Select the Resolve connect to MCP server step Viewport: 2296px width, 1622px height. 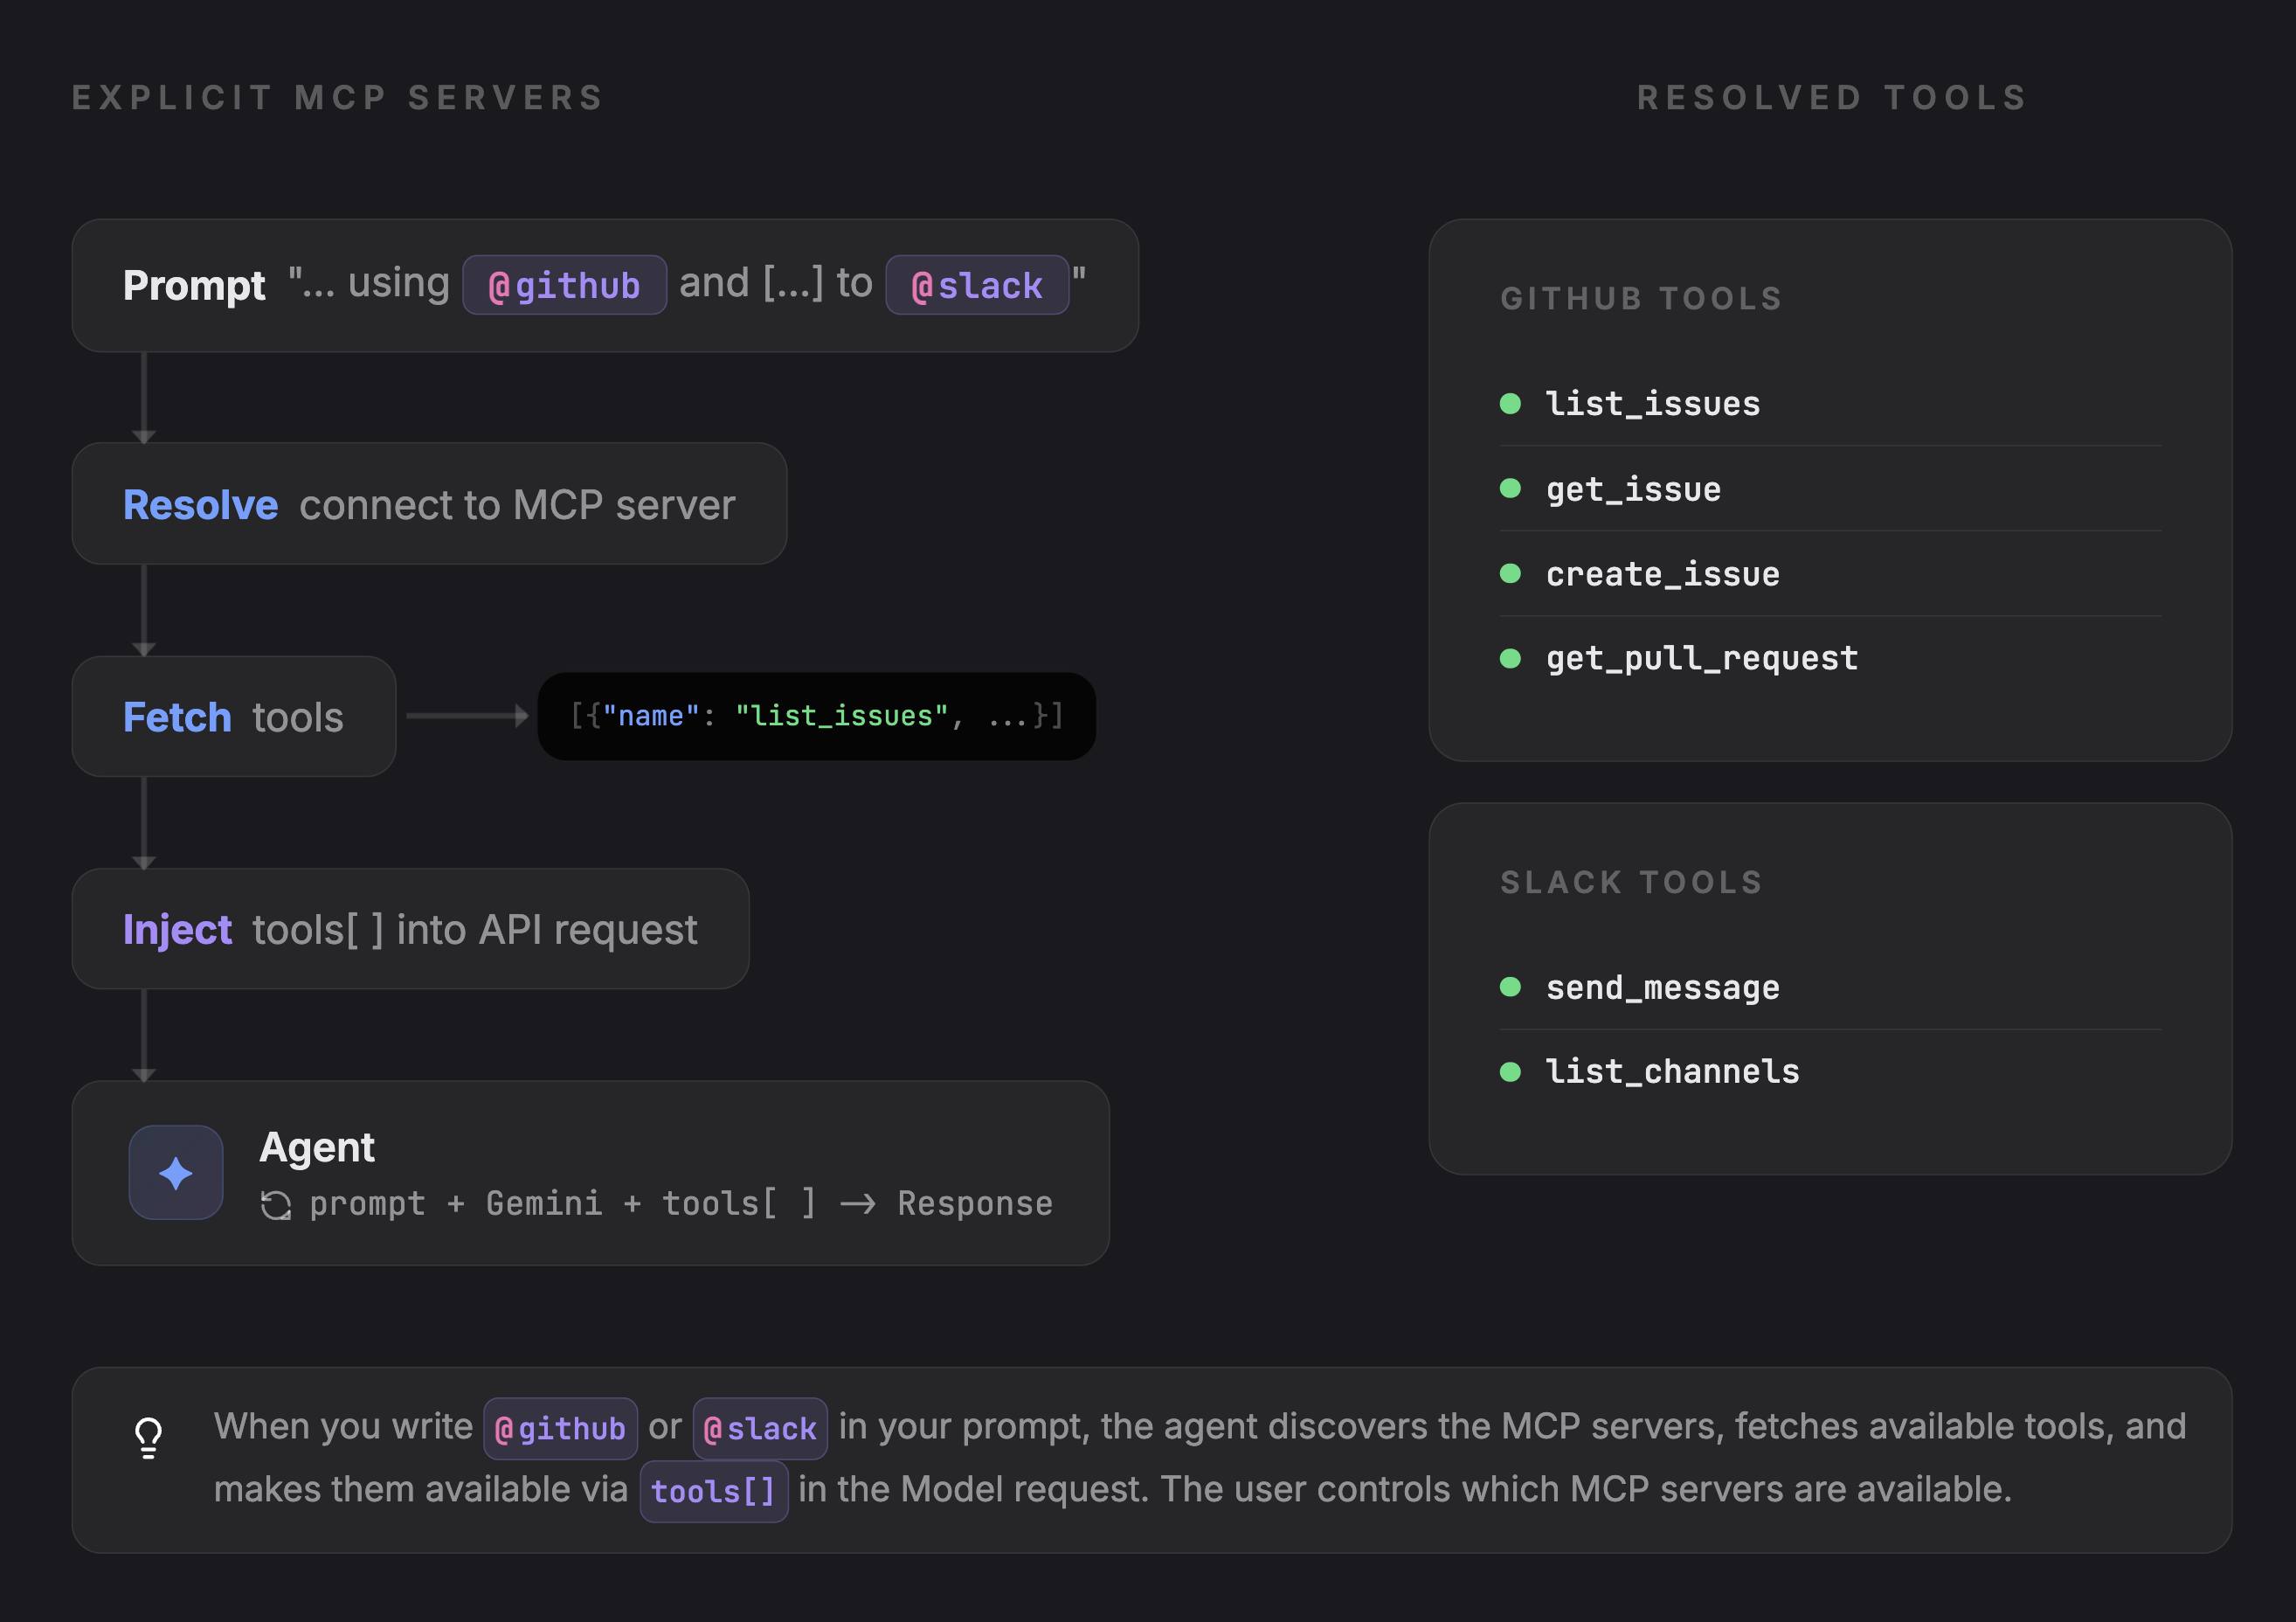(x=429, y=504)
